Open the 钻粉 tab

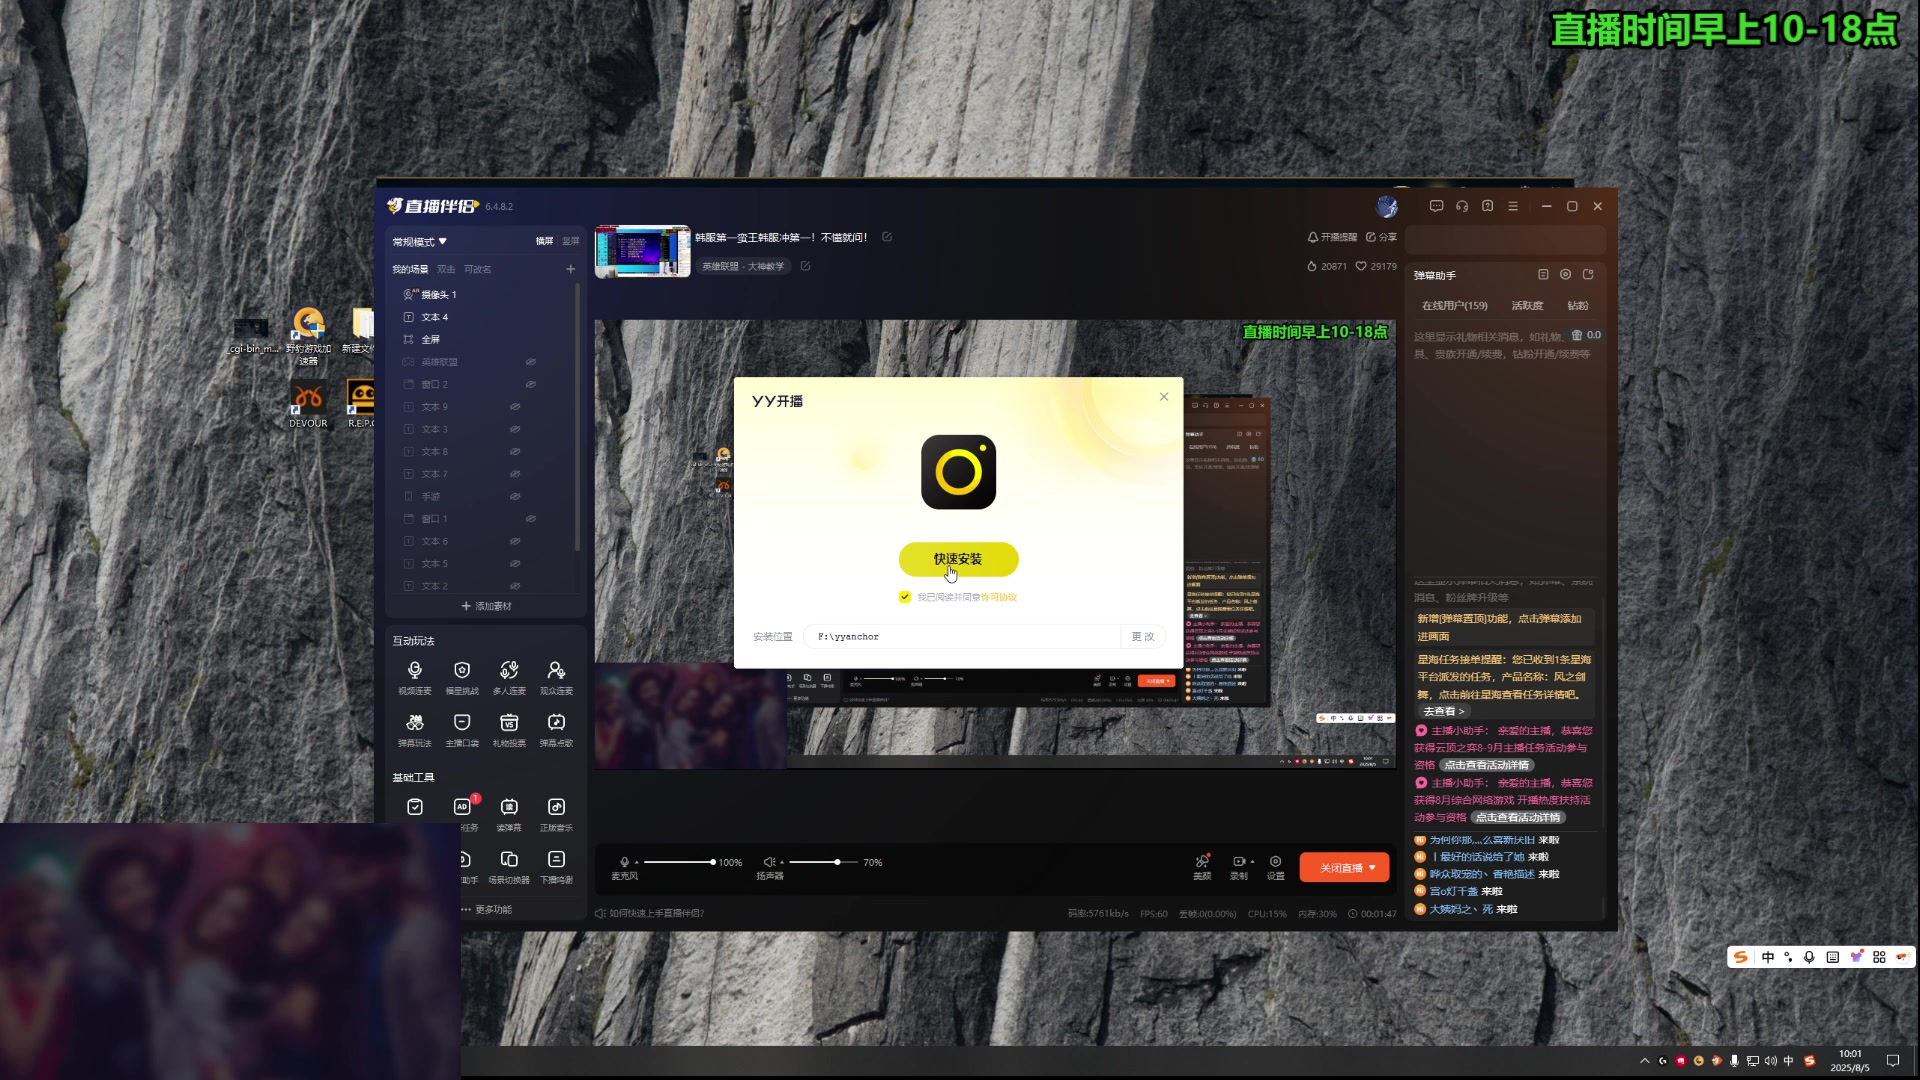coord(1578,306)
